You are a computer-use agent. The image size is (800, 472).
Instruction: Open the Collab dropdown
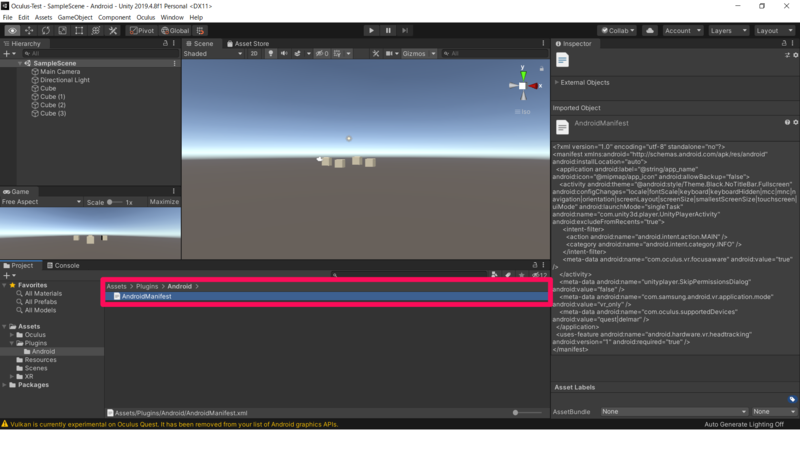(x=618, y=31)
